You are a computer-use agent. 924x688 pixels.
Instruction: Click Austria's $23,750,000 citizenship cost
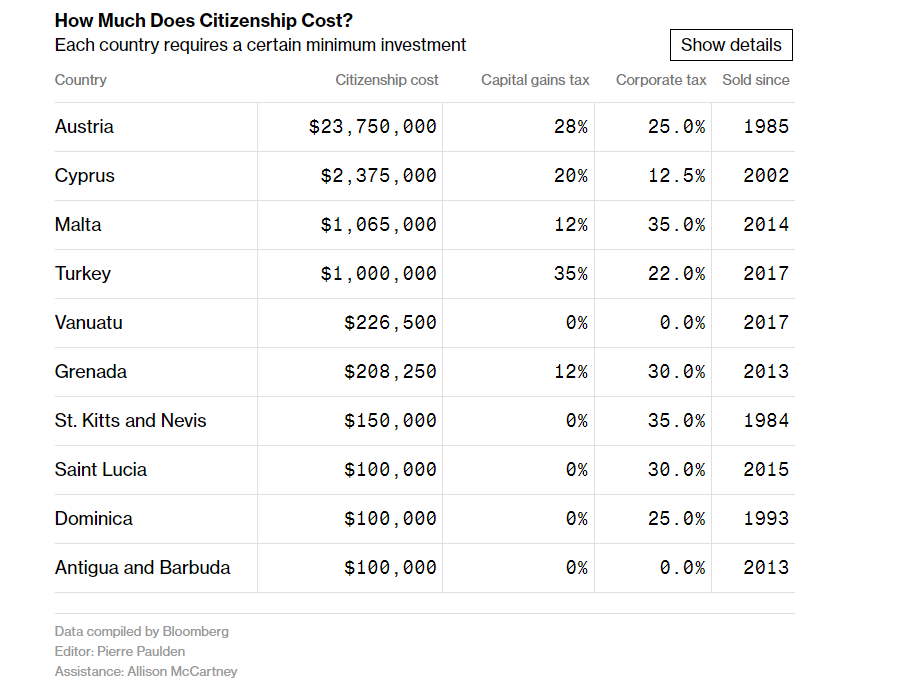tap(373, 127)
